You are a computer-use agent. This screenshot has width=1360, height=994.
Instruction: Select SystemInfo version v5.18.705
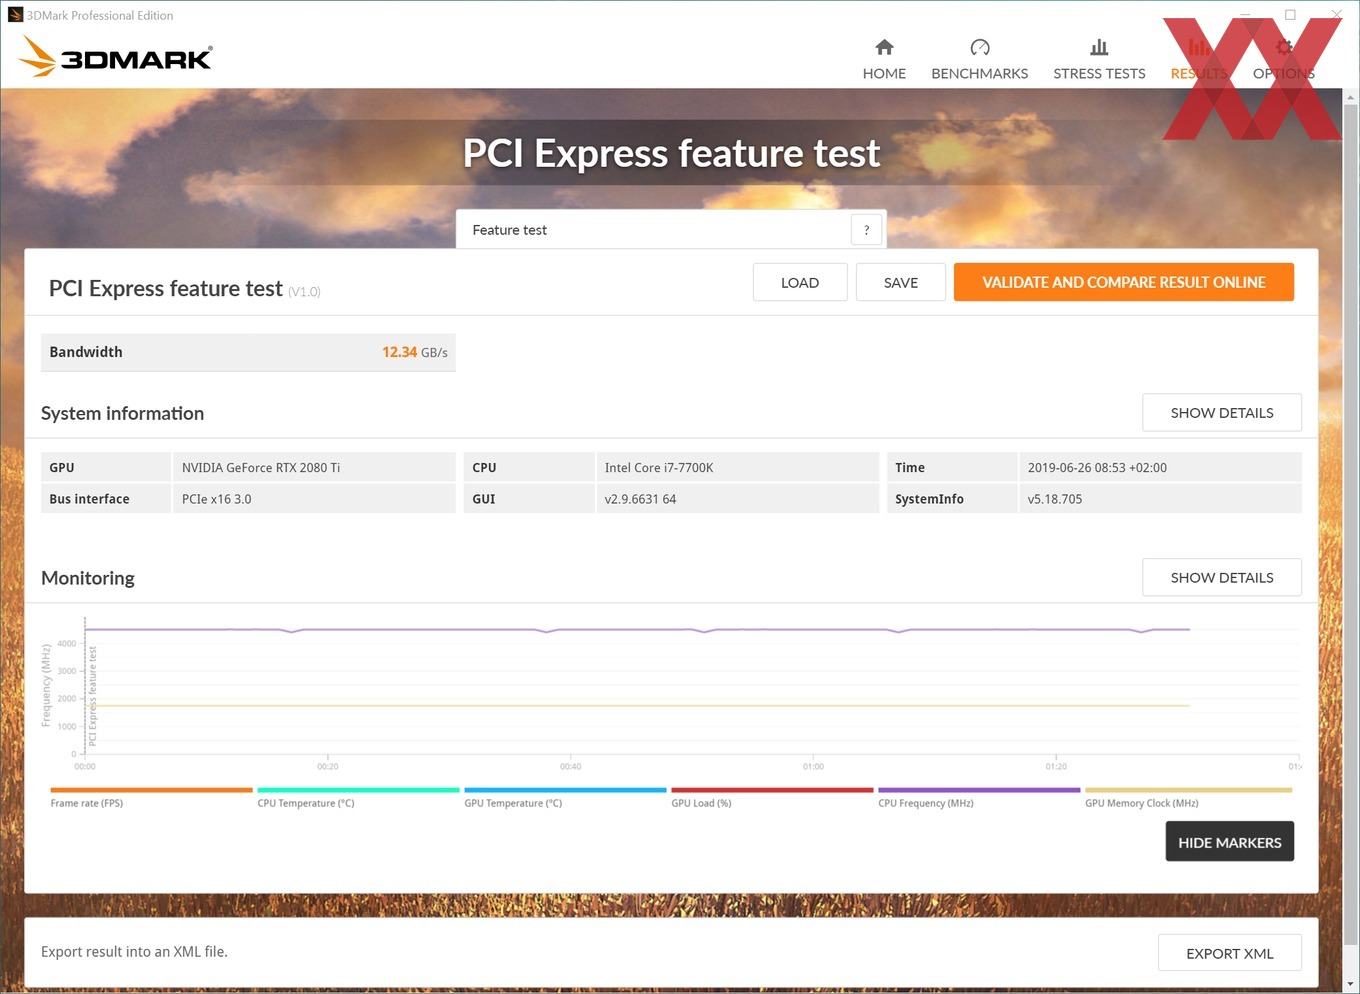coord(1055,499)
